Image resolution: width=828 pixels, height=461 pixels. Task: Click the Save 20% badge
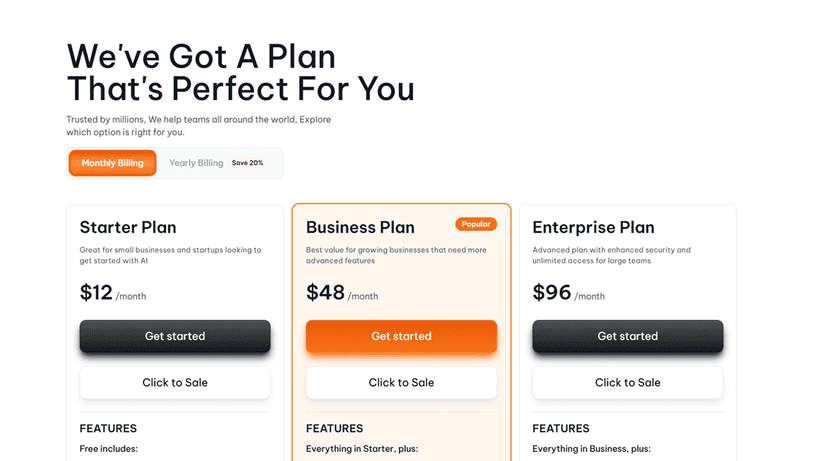(x=248, y=163)
